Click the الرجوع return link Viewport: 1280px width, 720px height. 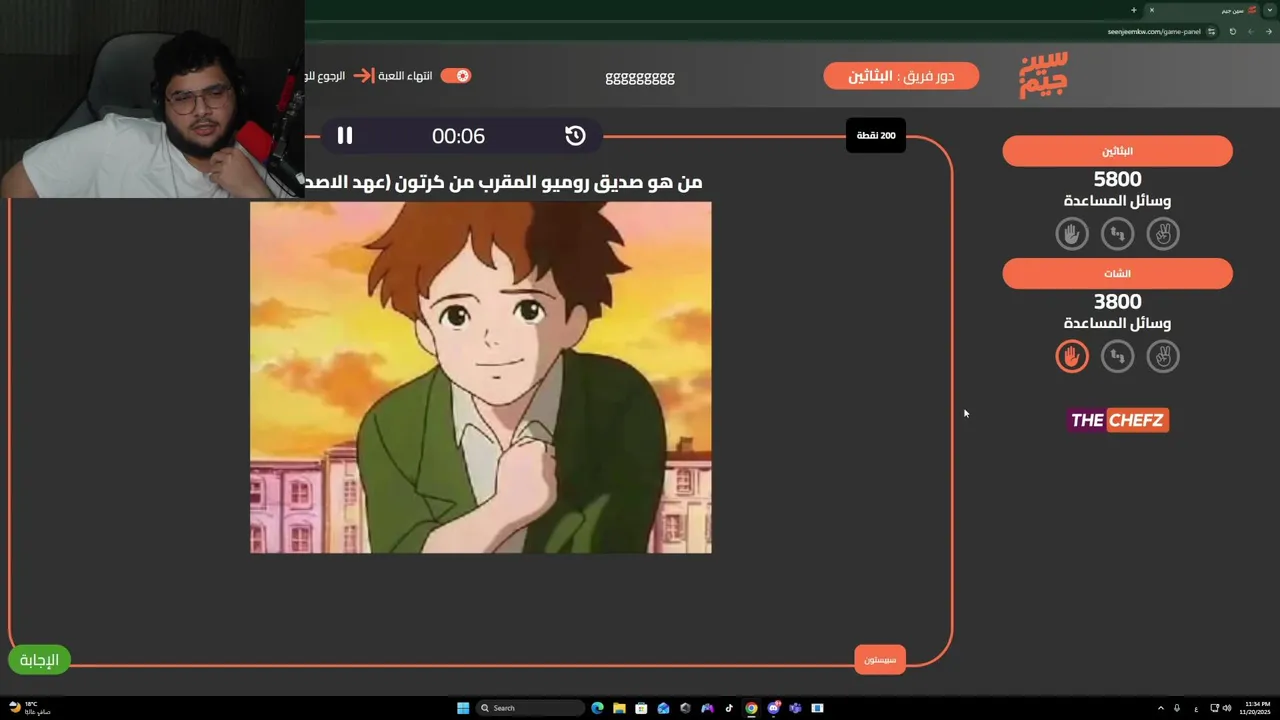[x=324, y=76]
